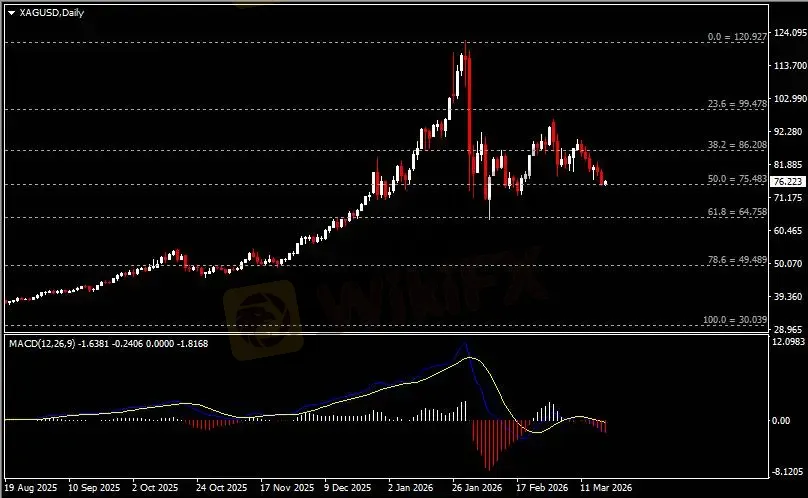Click 12.0983 on the MACD scale

(x=789, y=342)
